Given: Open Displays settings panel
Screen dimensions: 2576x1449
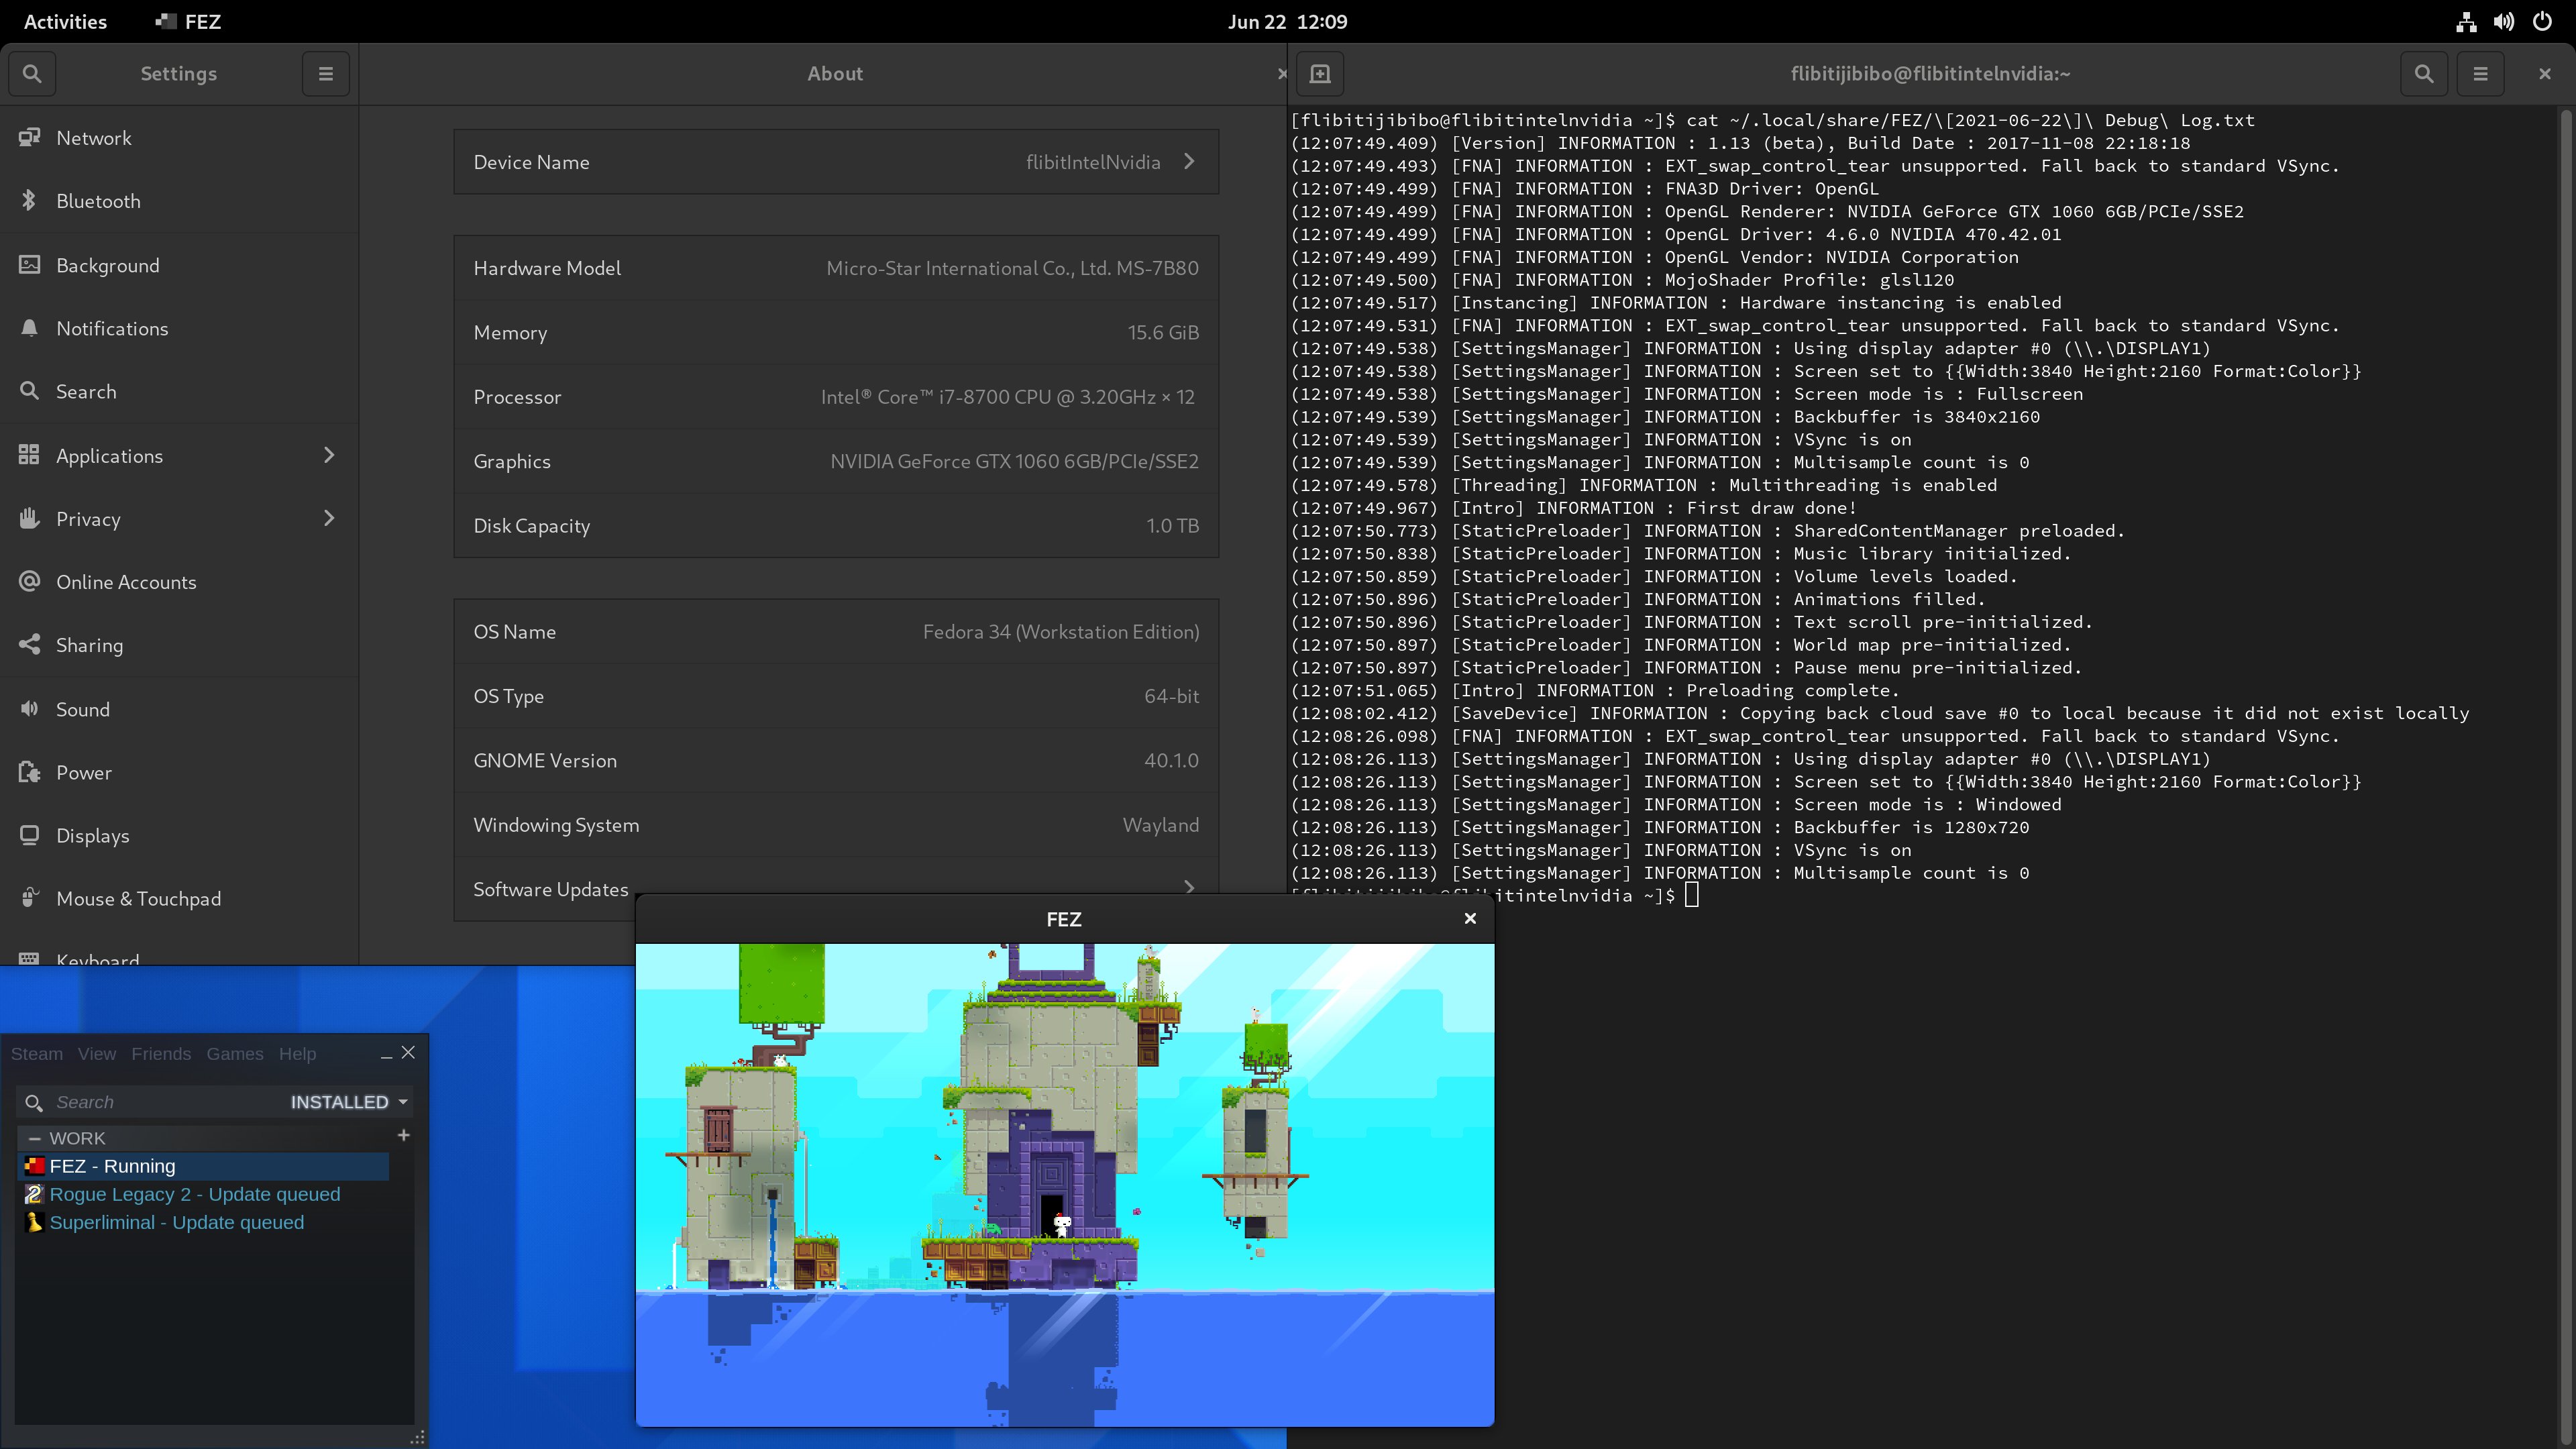Looking at the screenshot, I should [x=179, y=835].
